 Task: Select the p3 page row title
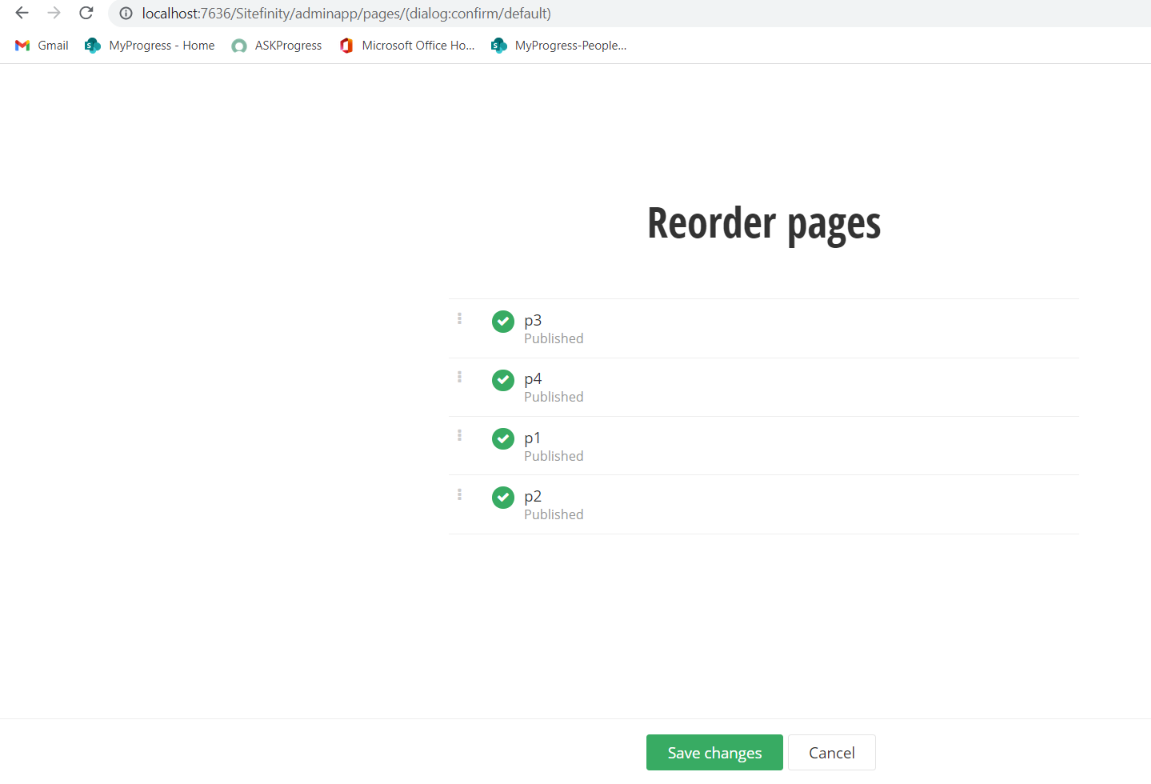tap(533, 320)
